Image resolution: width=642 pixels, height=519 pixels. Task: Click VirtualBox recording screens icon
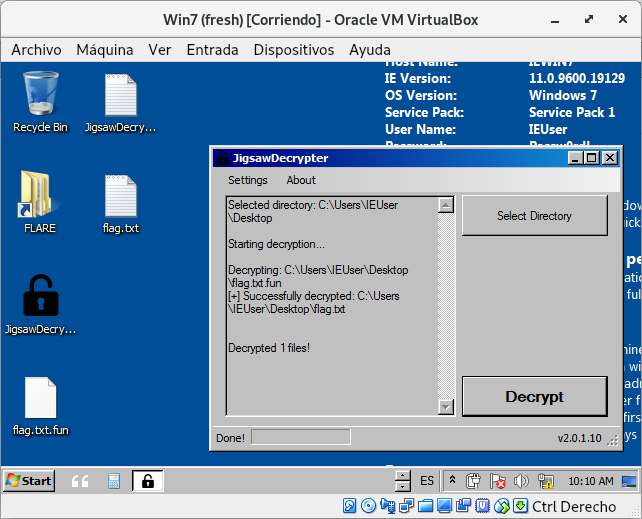[x=463, y=506]
